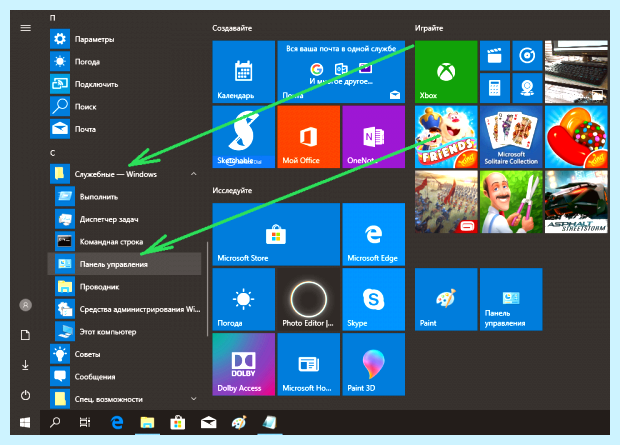The width and height of the screenshot is (620, 445).
Task: Open the OneNote tile
Action: [374, 136]
